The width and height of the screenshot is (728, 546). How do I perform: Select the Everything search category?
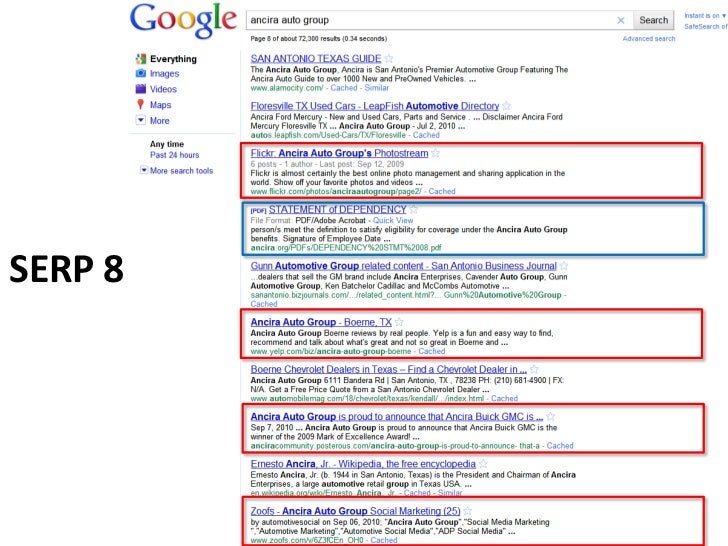173,59
